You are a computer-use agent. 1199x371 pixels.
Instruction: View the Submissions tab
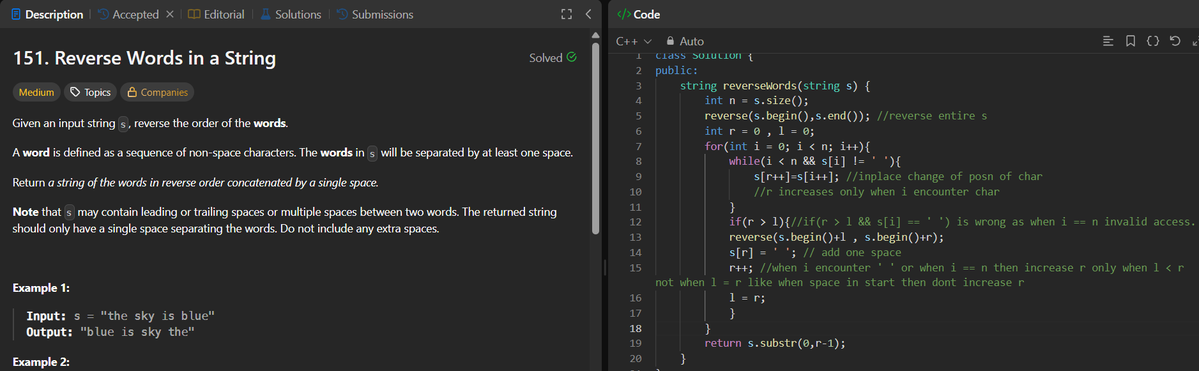click(375, 15)
